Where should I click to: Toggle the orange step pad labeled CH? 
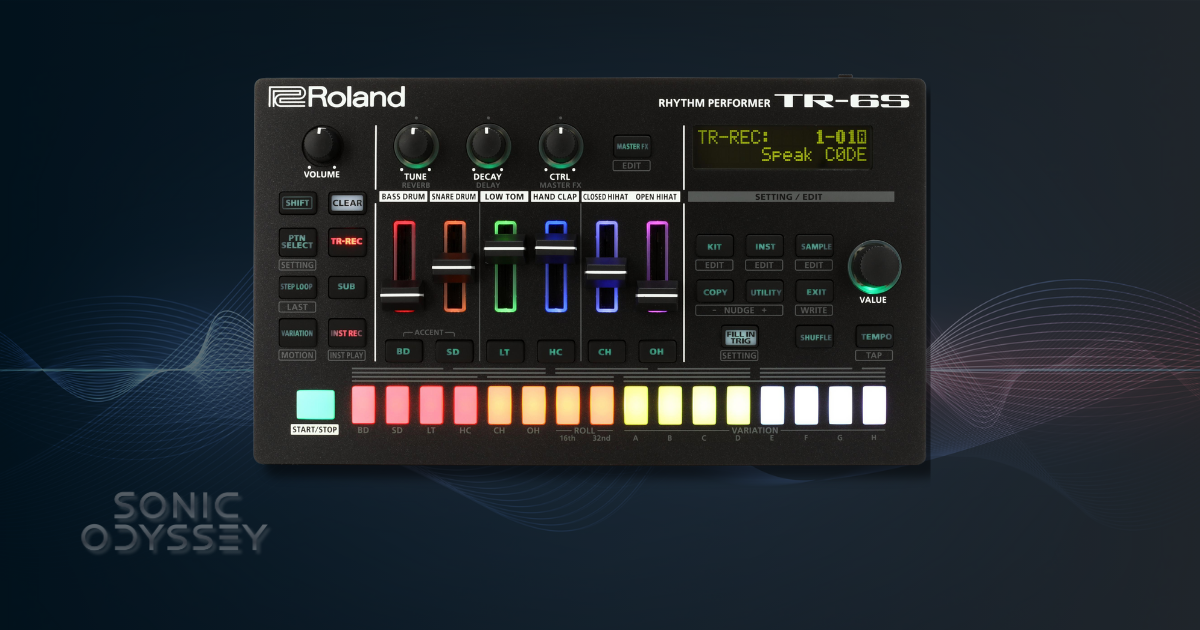499,405
